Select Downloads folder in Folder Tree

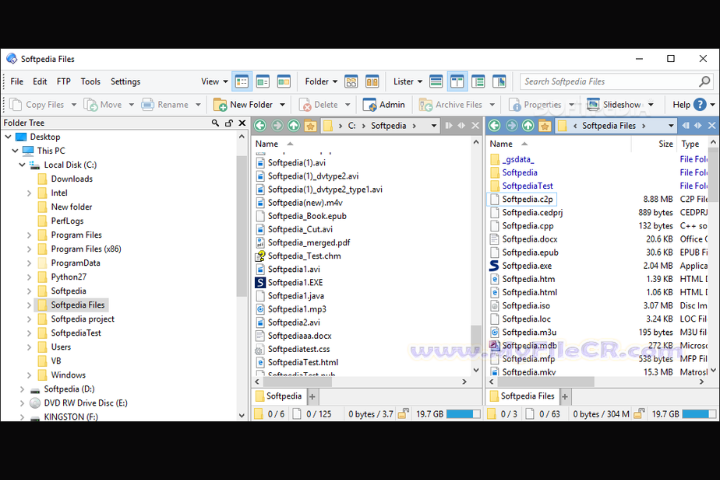(72, 179)
